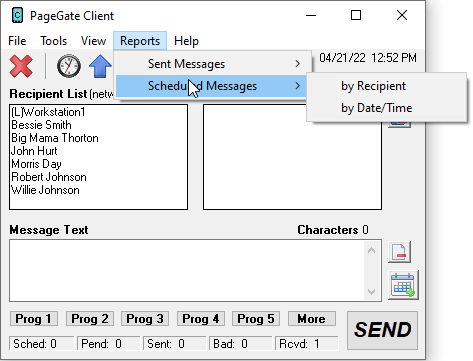473x361 pixels.
Task: Open the Tools menu
Action: tap(53, 41)
